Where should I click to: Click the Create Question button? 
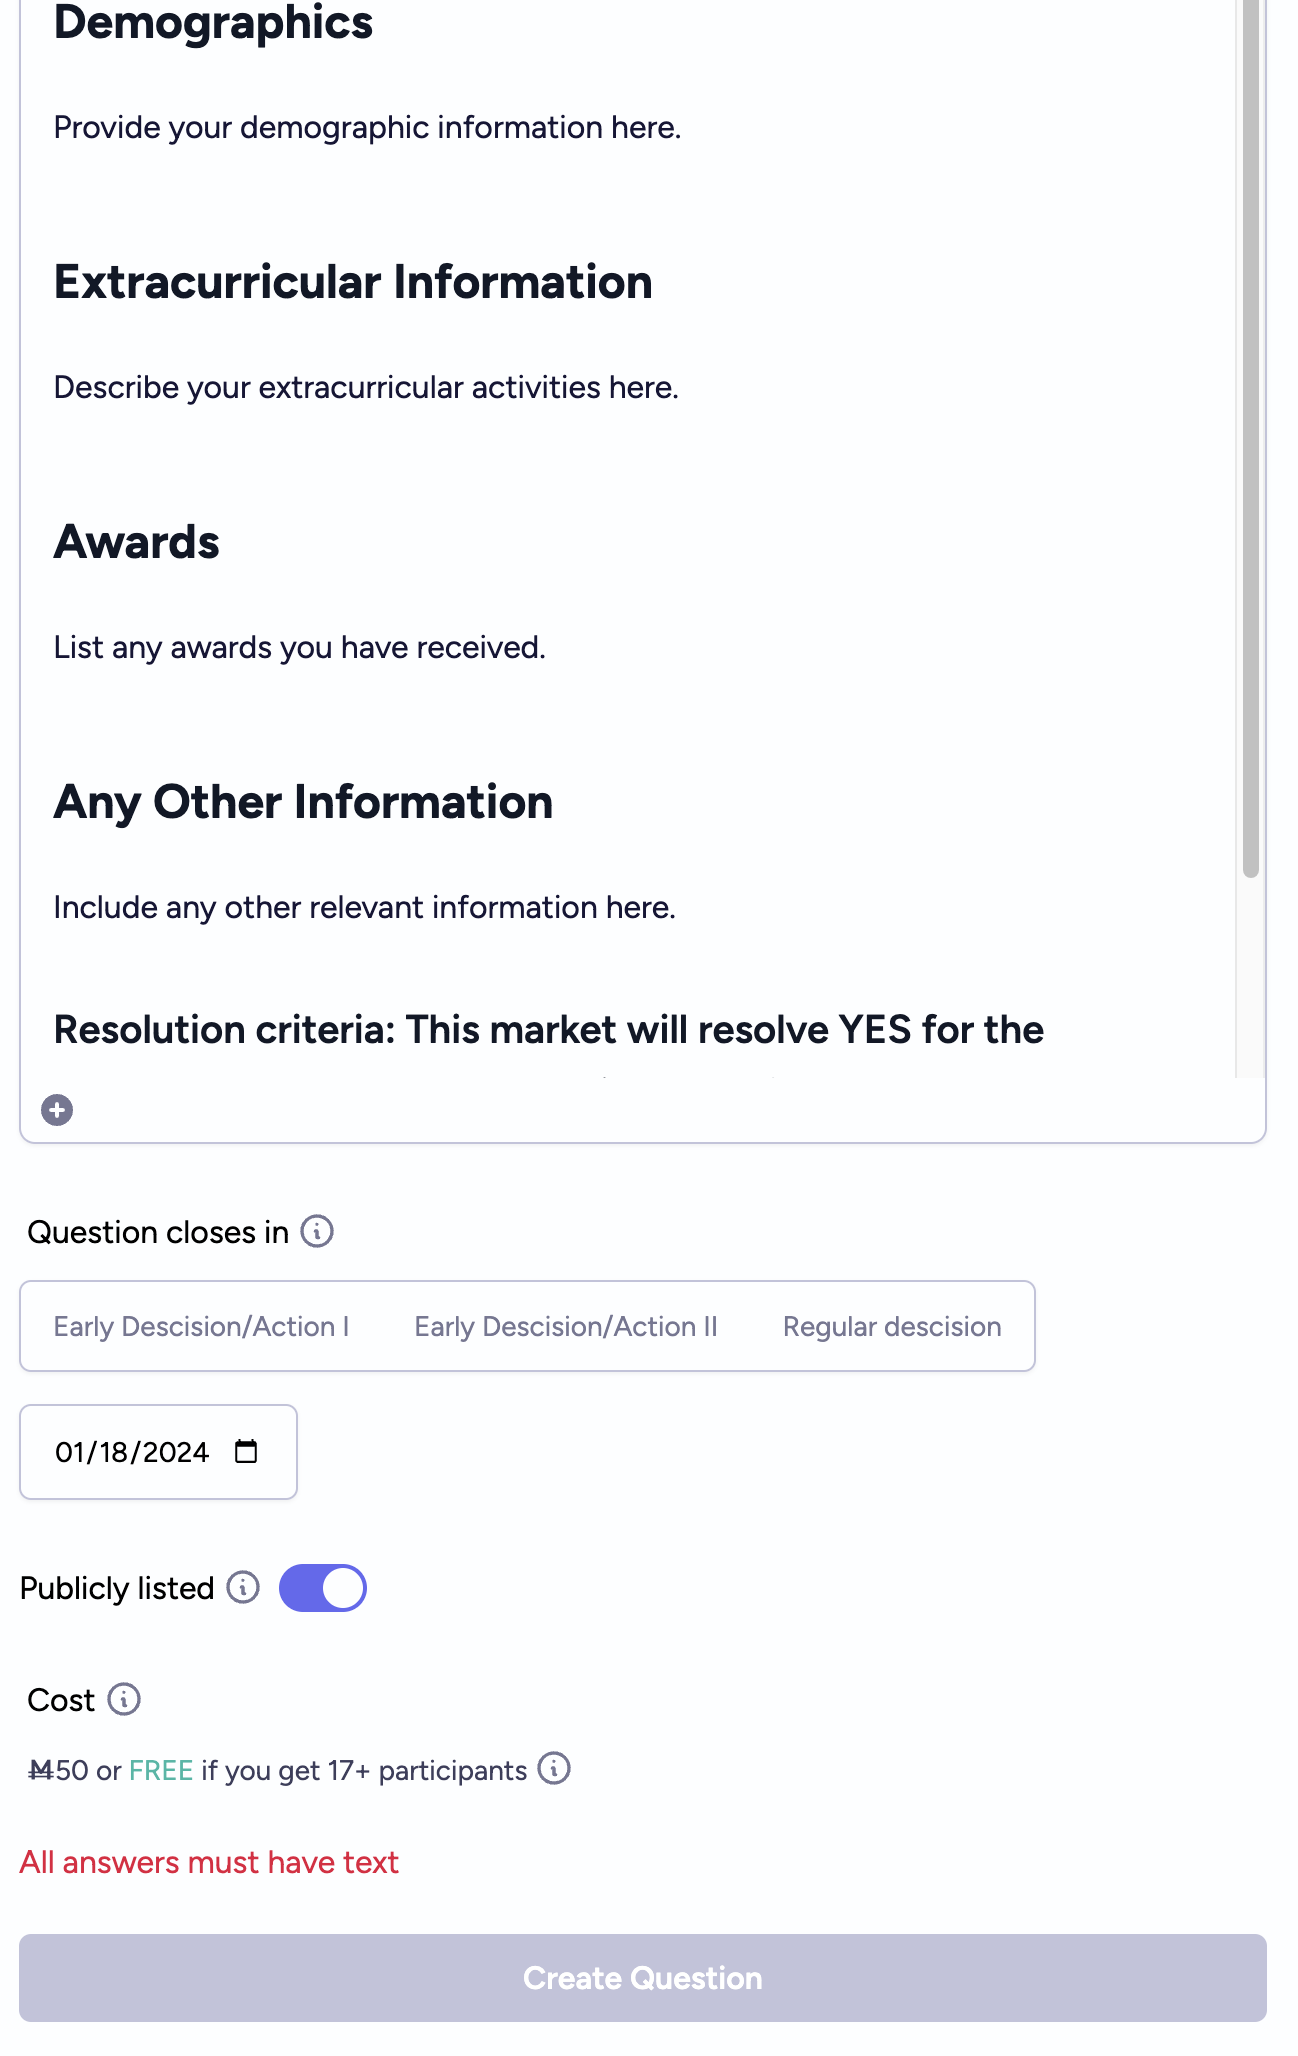tap(643, 1978)
